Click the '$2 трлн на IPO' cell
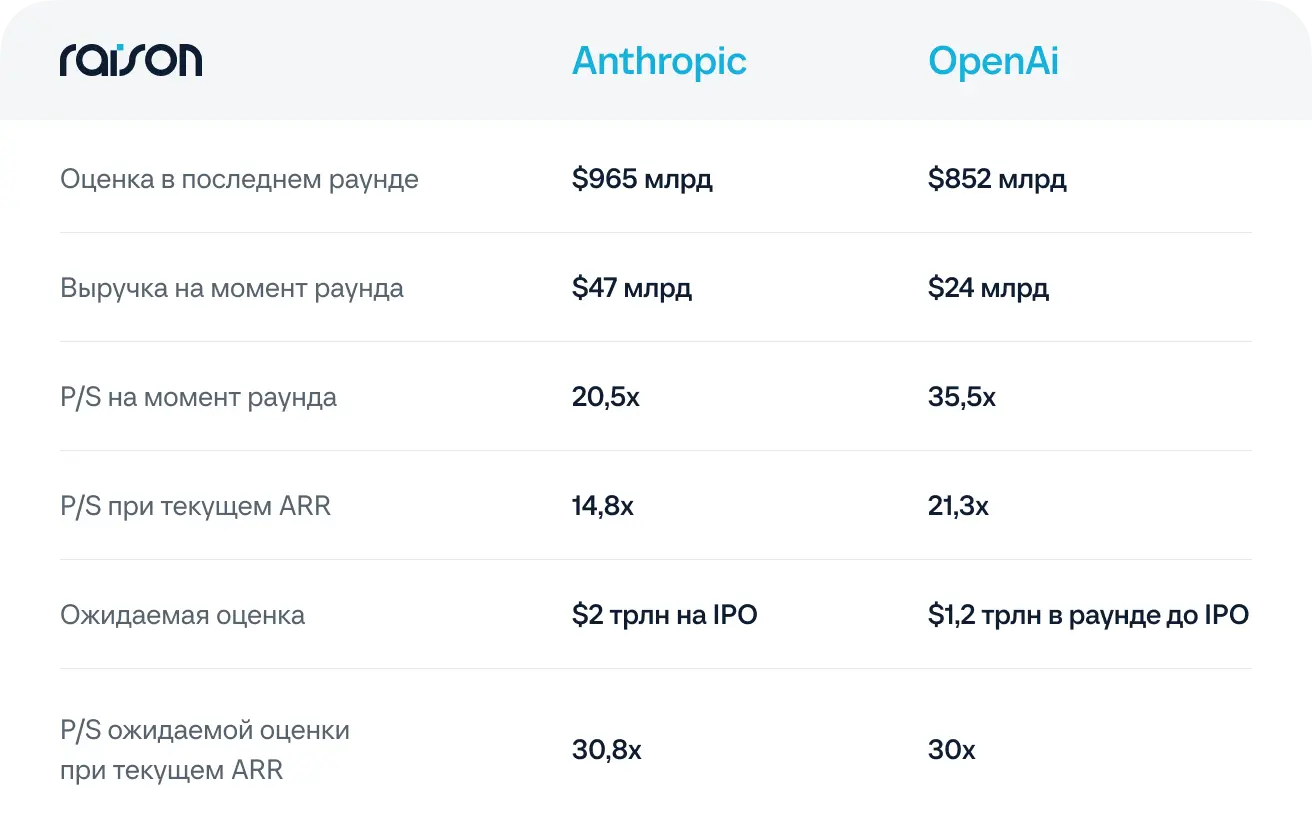The height and width of the screenshot is (833, 1312). (665, 615)
